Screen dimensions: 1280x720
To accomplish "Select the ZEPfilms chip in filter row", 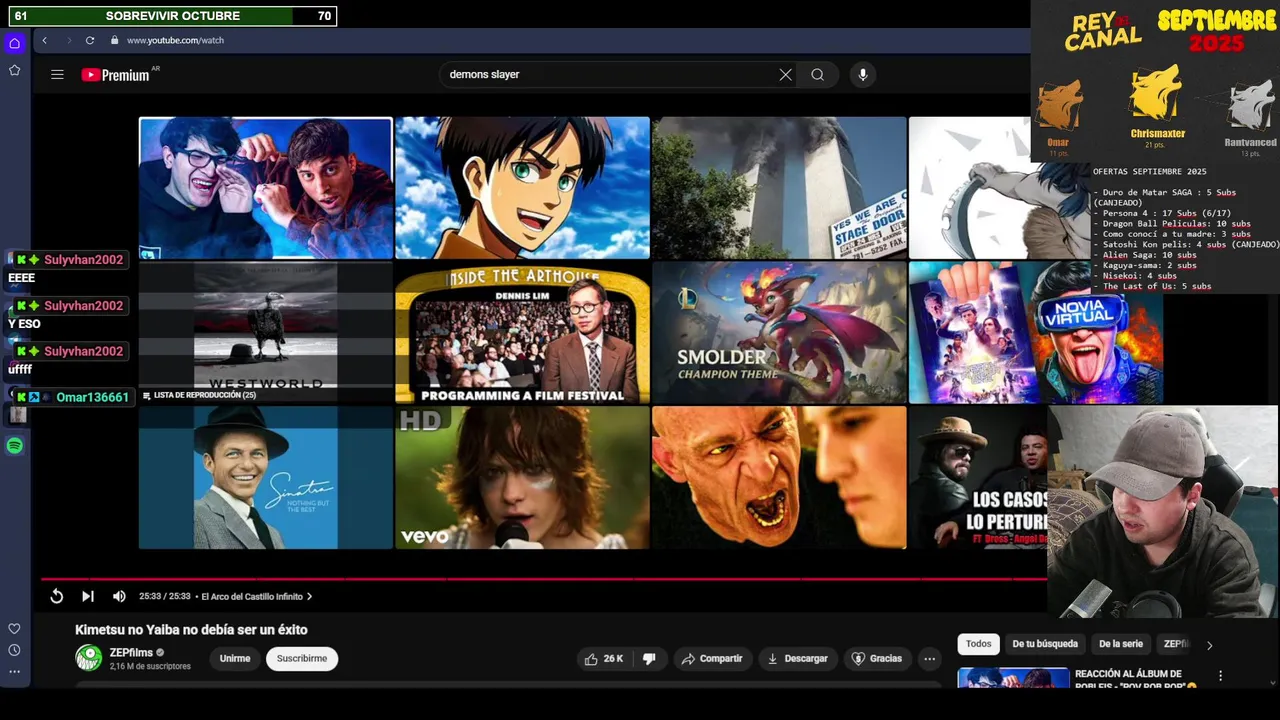I will coord(1176,644).
